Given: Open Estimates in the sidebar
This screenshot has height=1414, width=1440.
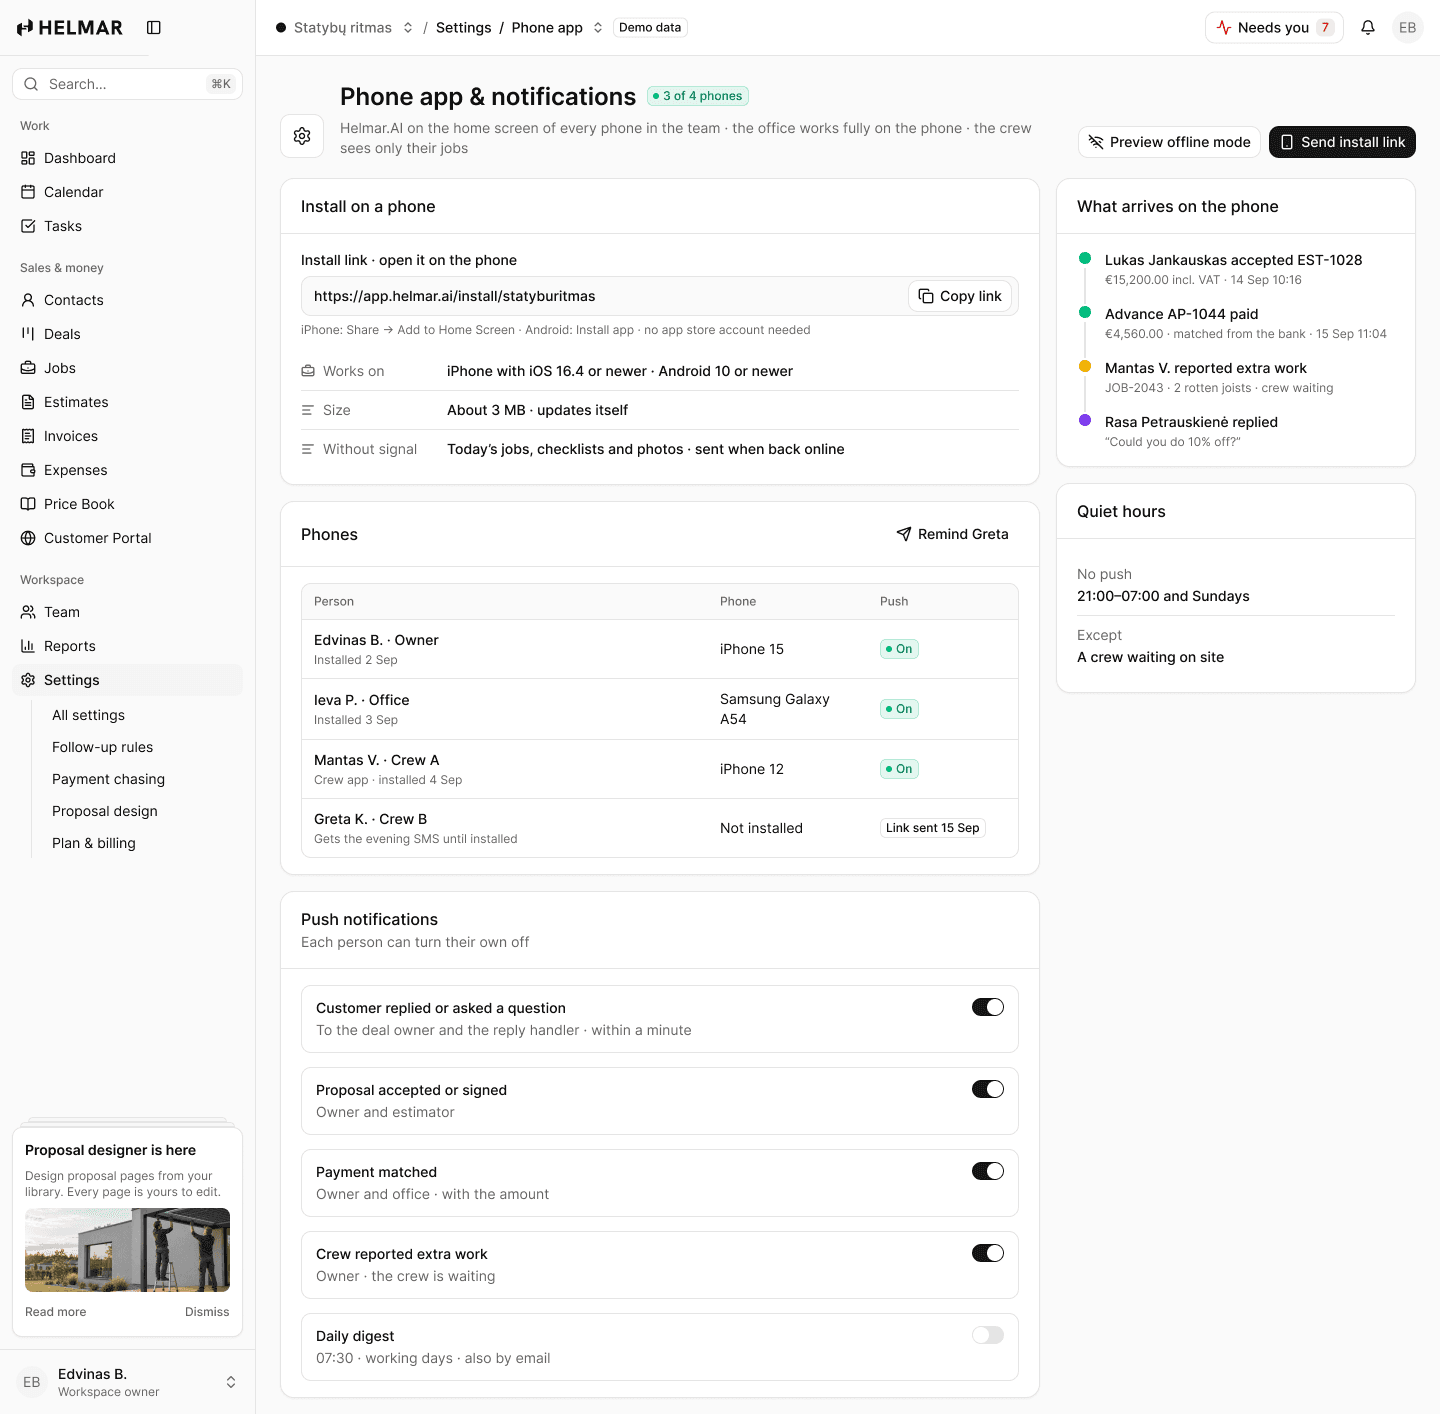Looking at the screenshot, I should point(127,402).
